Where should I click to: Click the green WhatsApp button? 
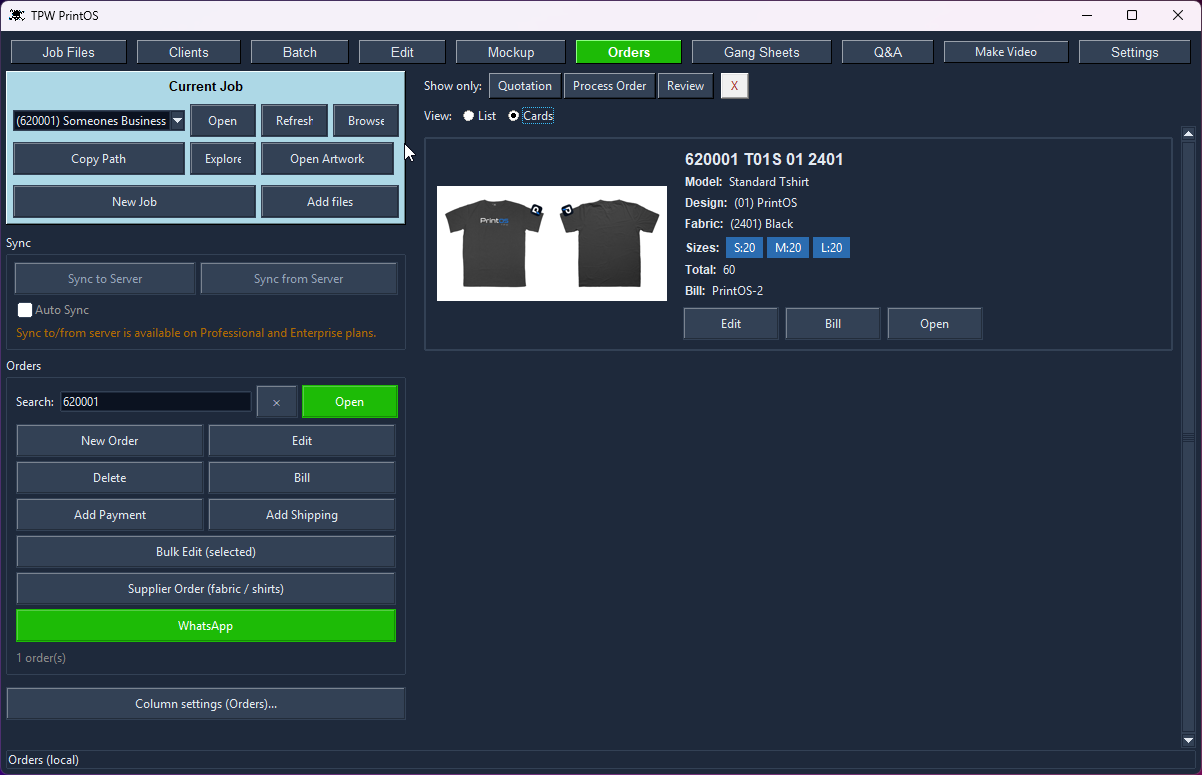pos(206,626)
